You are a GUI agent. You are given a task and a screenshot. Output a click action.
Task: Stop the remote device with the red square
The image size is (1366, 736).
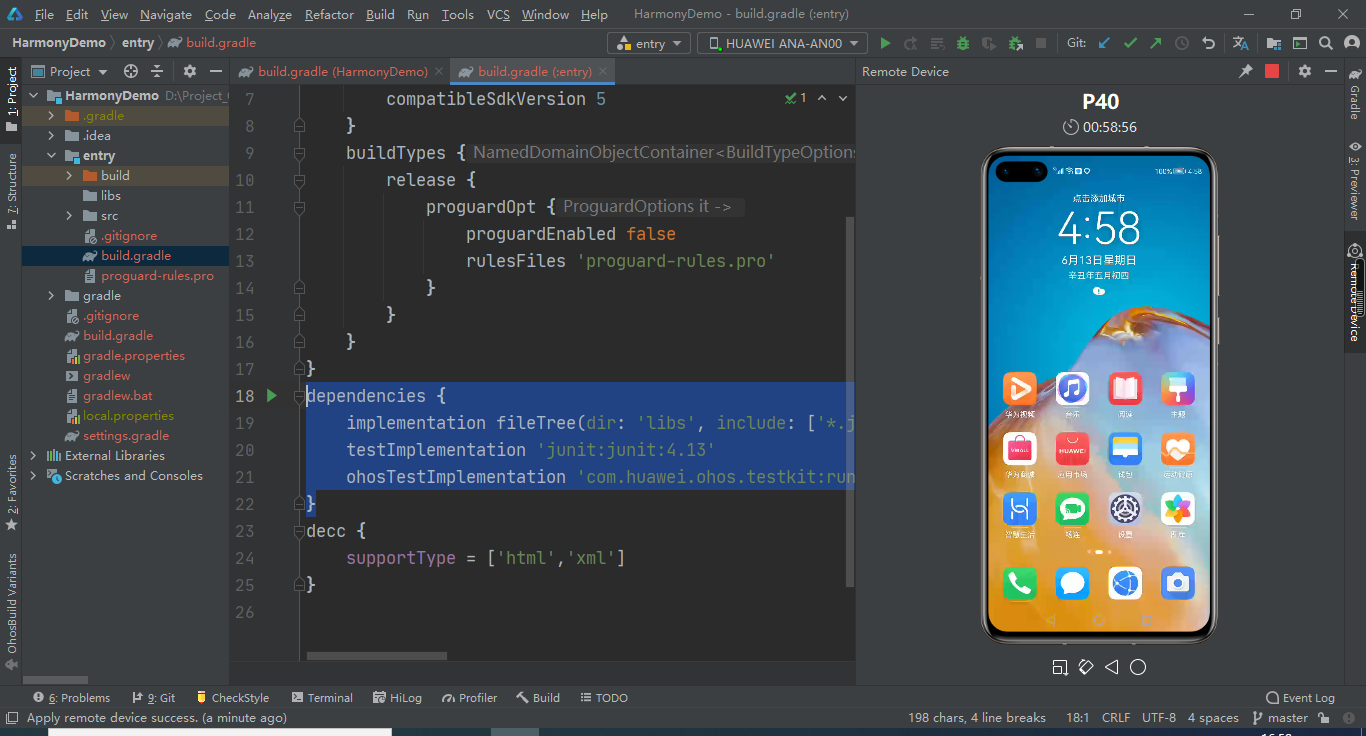1272,71
